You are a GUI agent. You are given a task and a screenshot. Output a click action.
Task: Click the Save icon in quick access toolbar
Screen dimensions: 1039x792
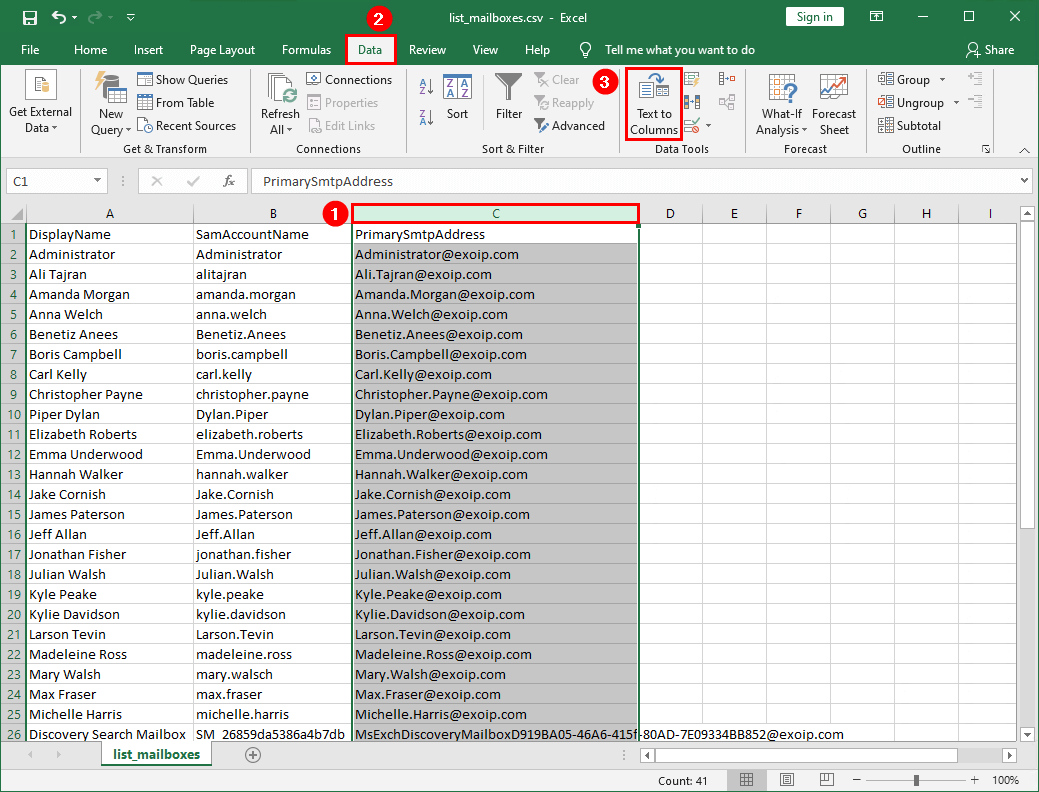(x=28, y=14)
